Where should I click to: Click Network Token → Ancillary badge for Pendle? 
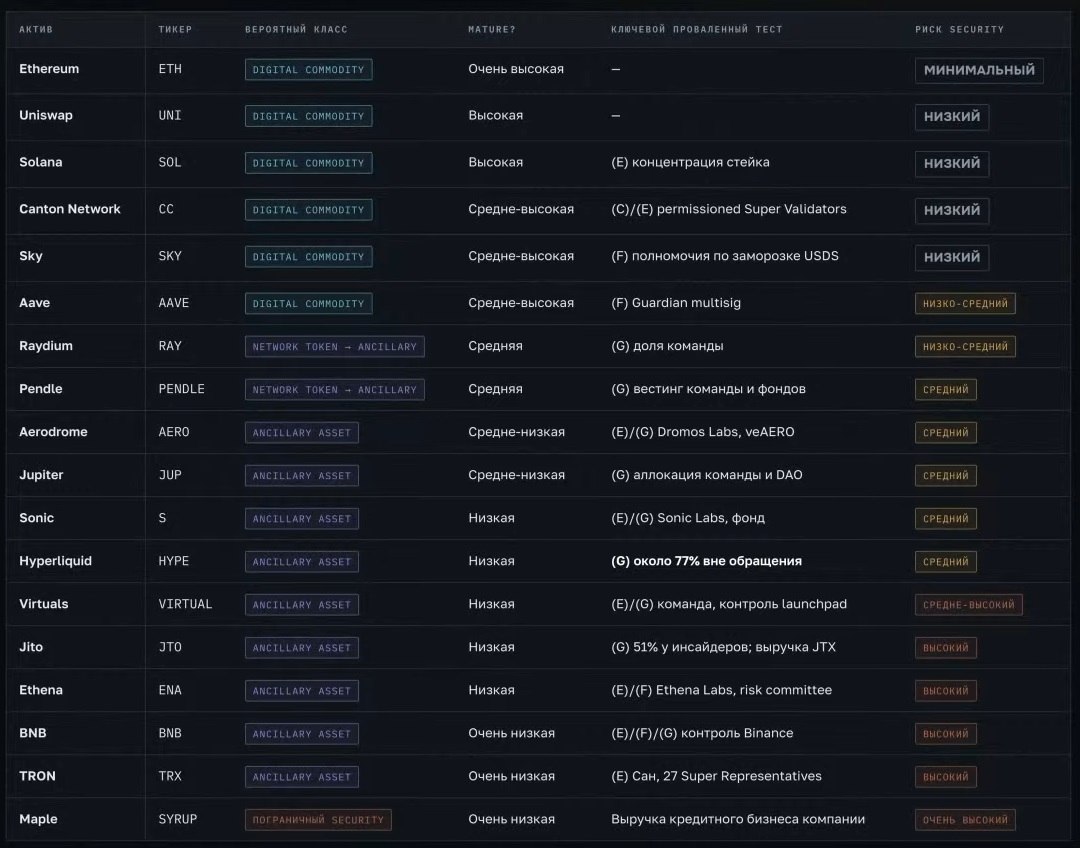click(335, 390)
